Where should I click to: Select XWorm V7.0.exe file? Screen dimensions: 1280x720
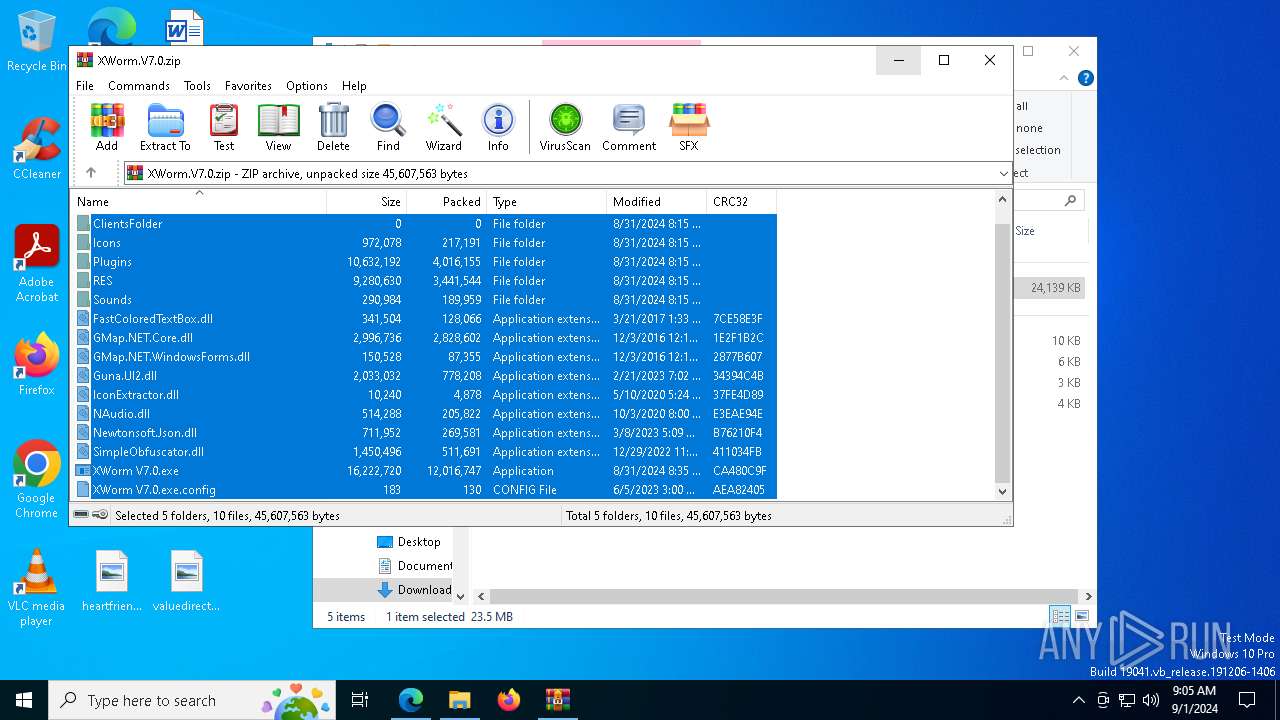(x=425, y=471)
